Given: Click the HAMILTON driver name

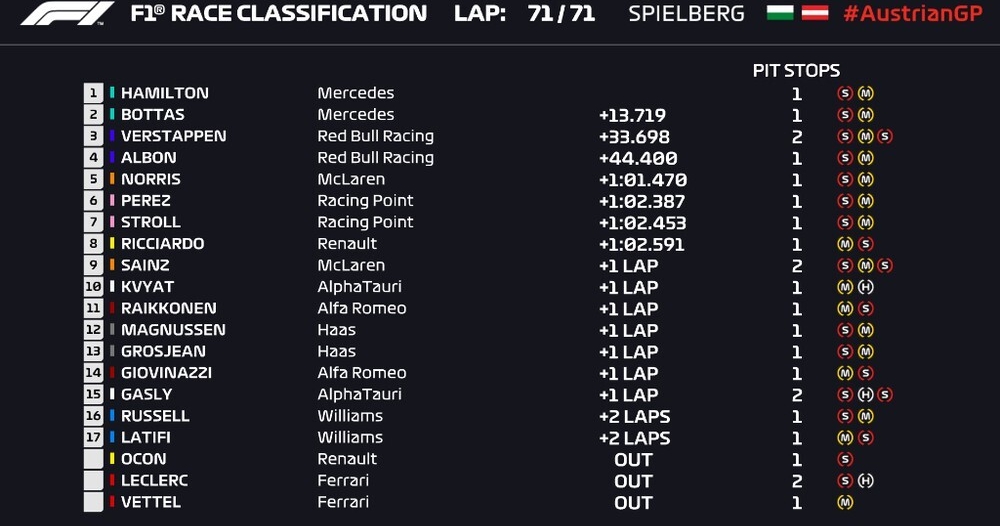Looking at the screenshot, I should point(165,93).
